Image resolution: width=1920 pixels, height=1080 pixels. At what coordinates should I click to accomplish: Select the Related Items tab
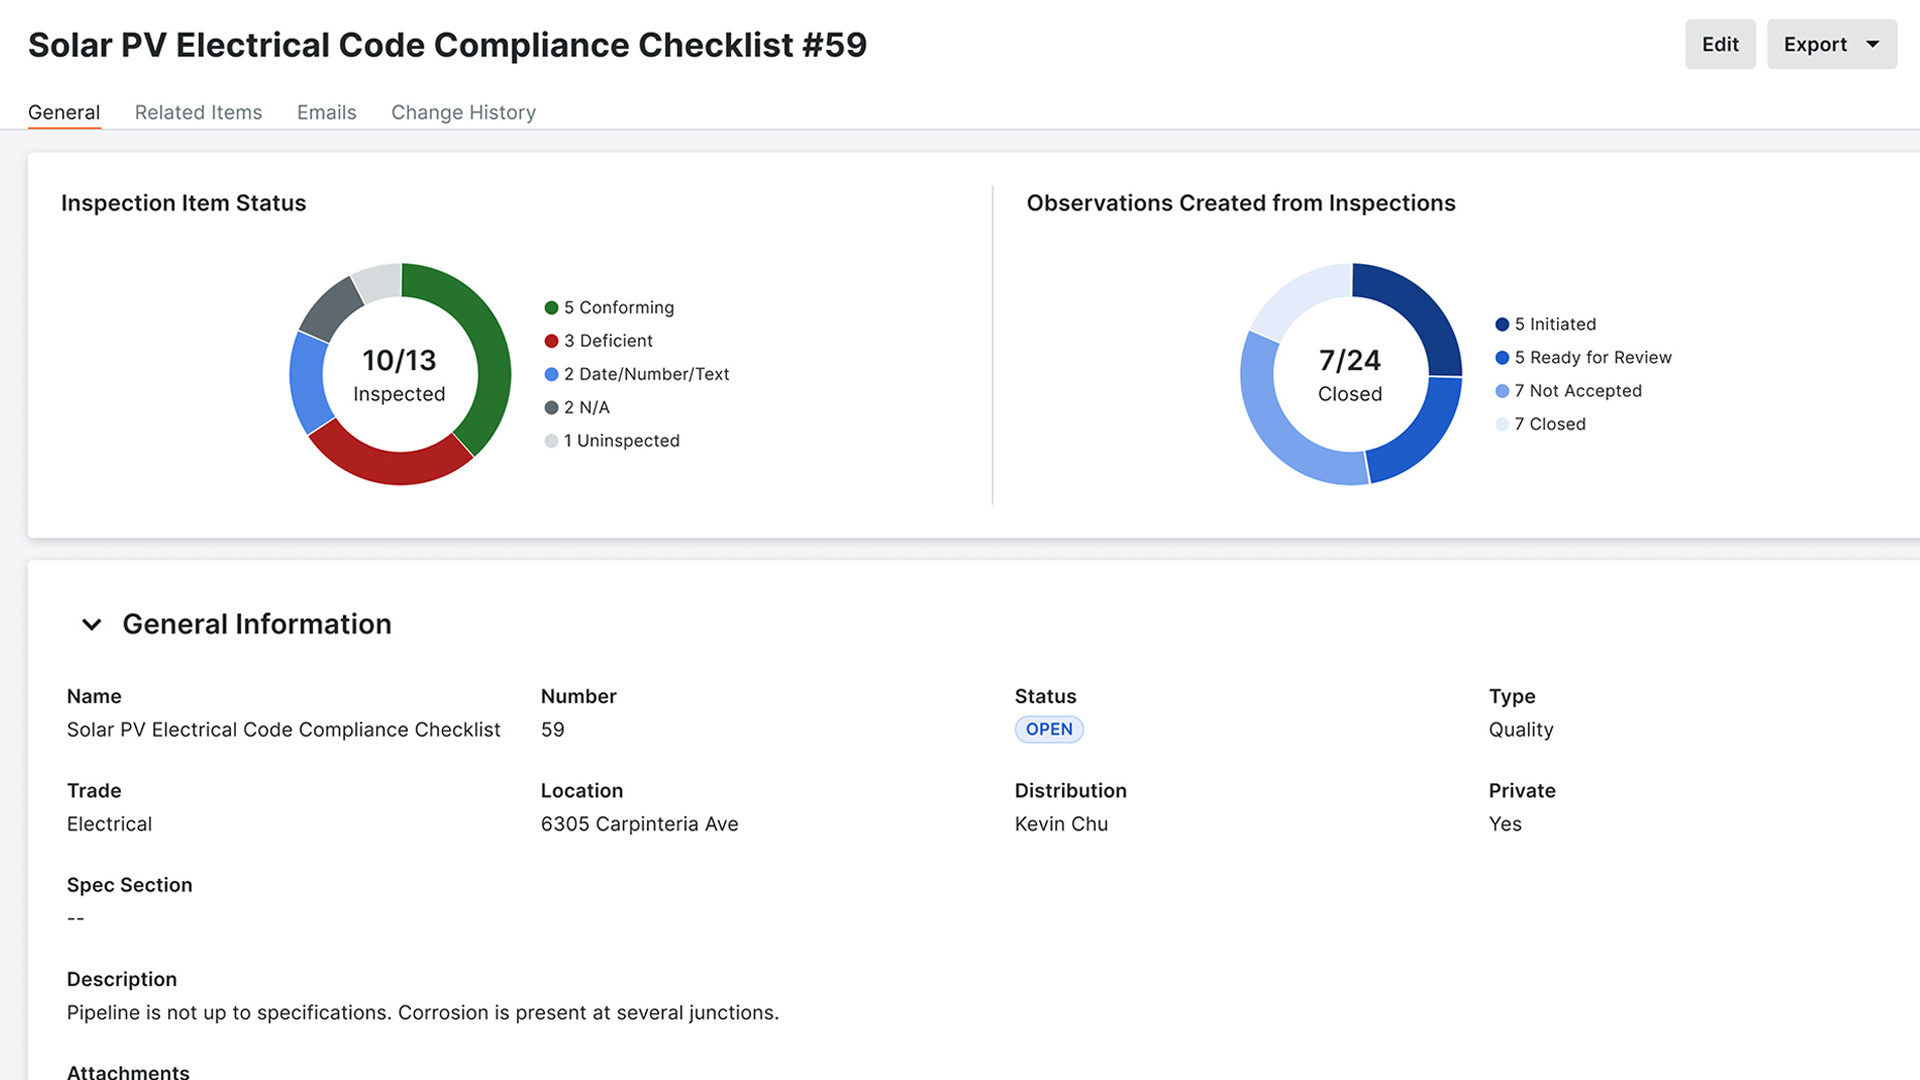198,112
